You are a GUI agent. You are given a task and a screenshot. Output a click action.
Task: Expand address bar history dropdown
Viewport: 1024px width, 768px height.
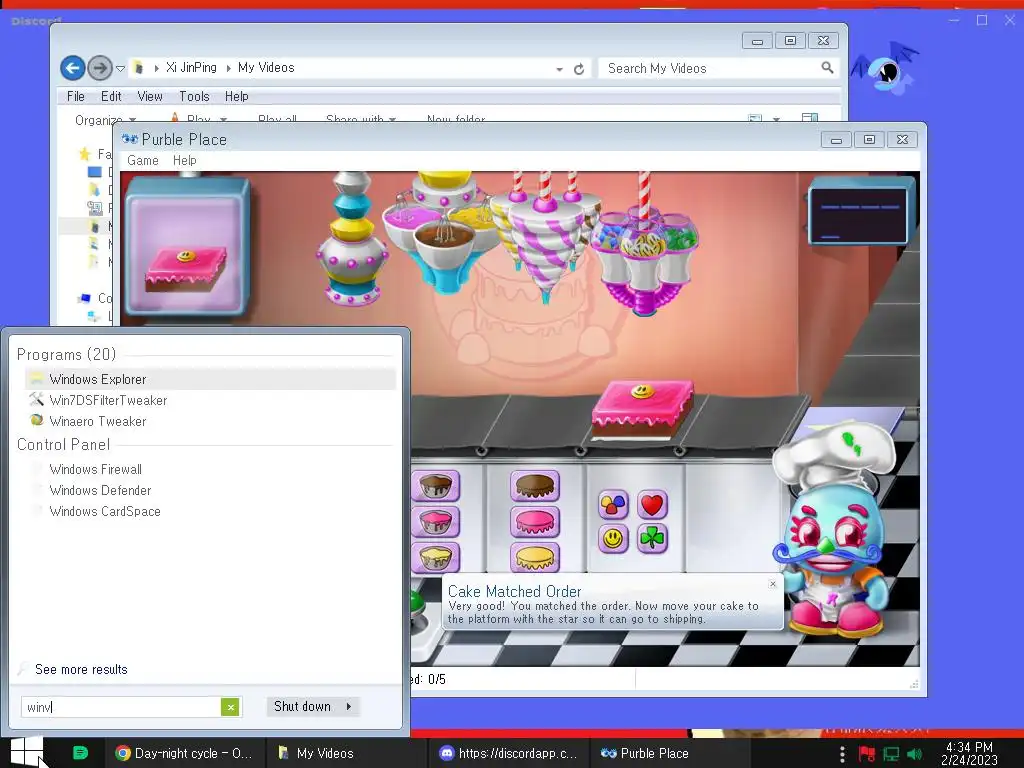[560, 69]
